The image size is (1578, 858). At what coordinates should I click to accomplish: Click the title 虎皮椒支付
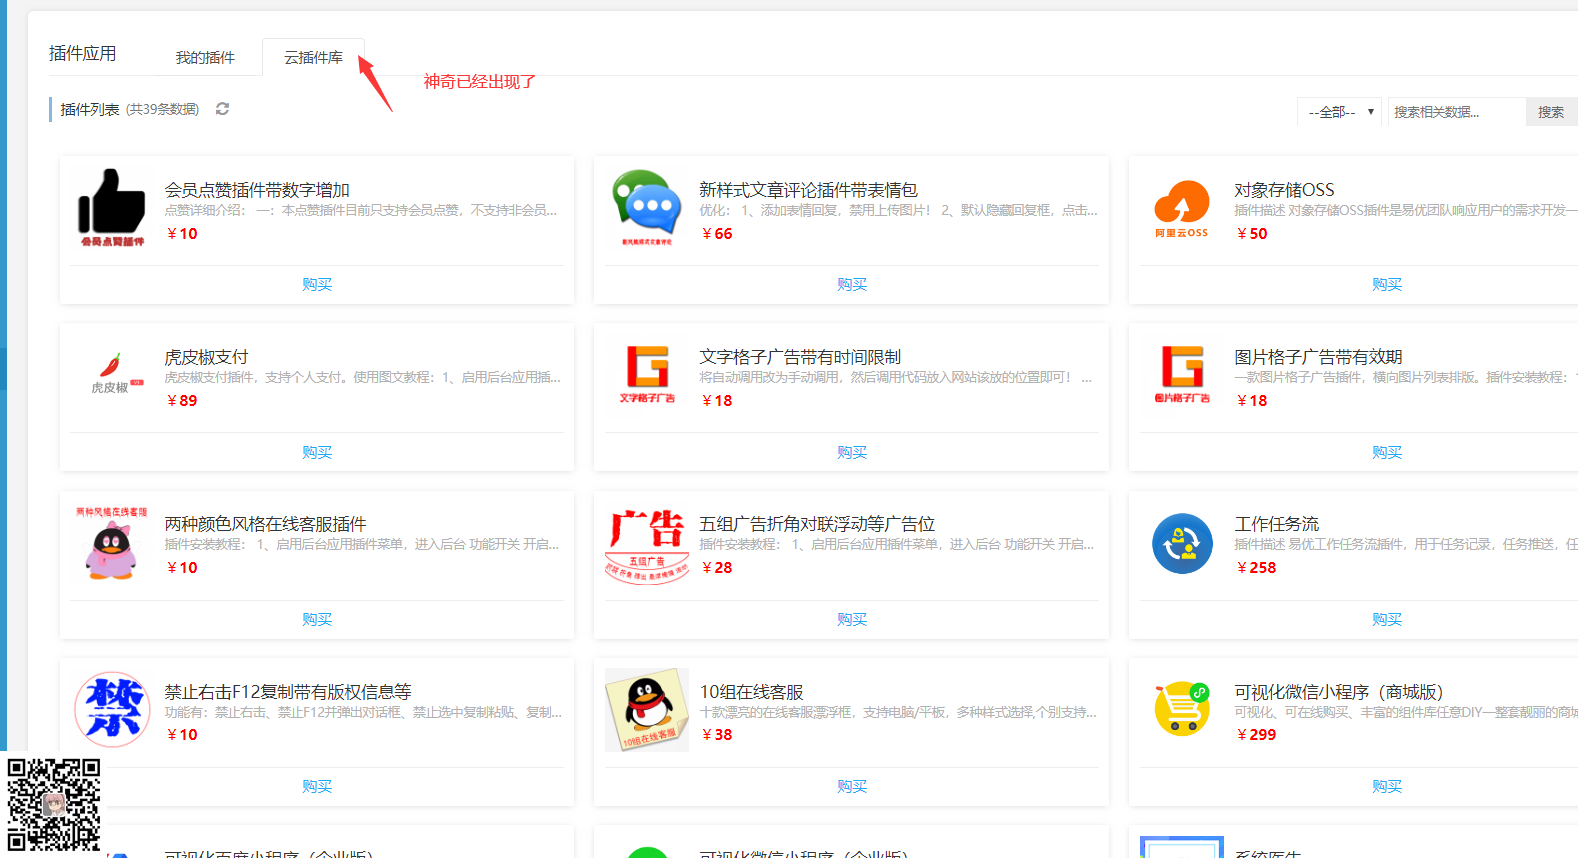(206, 357)
